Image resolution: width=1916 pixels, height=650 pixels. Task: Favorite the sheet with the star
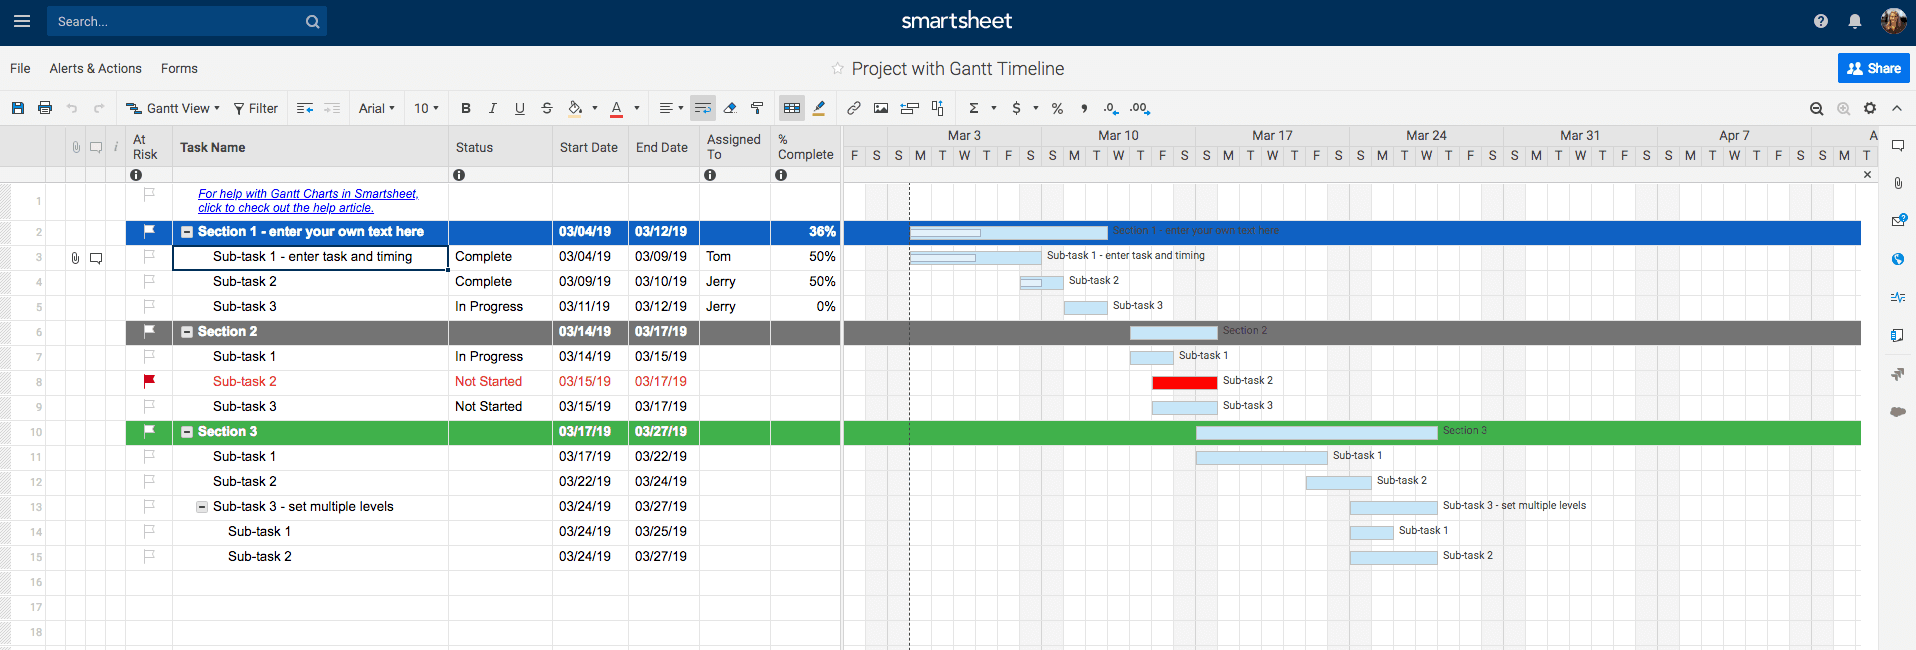[838, 68]
